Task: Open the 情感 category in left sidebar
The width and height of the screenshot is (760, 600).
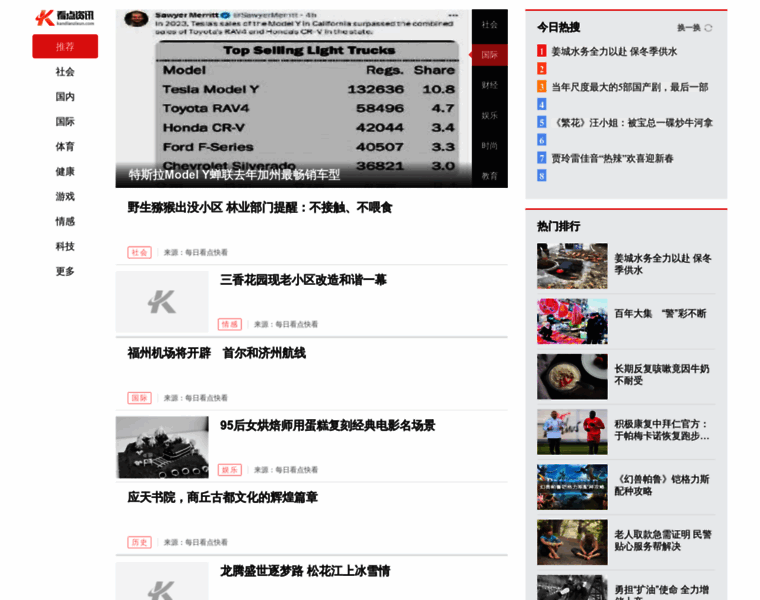Action: pos(65,221)
